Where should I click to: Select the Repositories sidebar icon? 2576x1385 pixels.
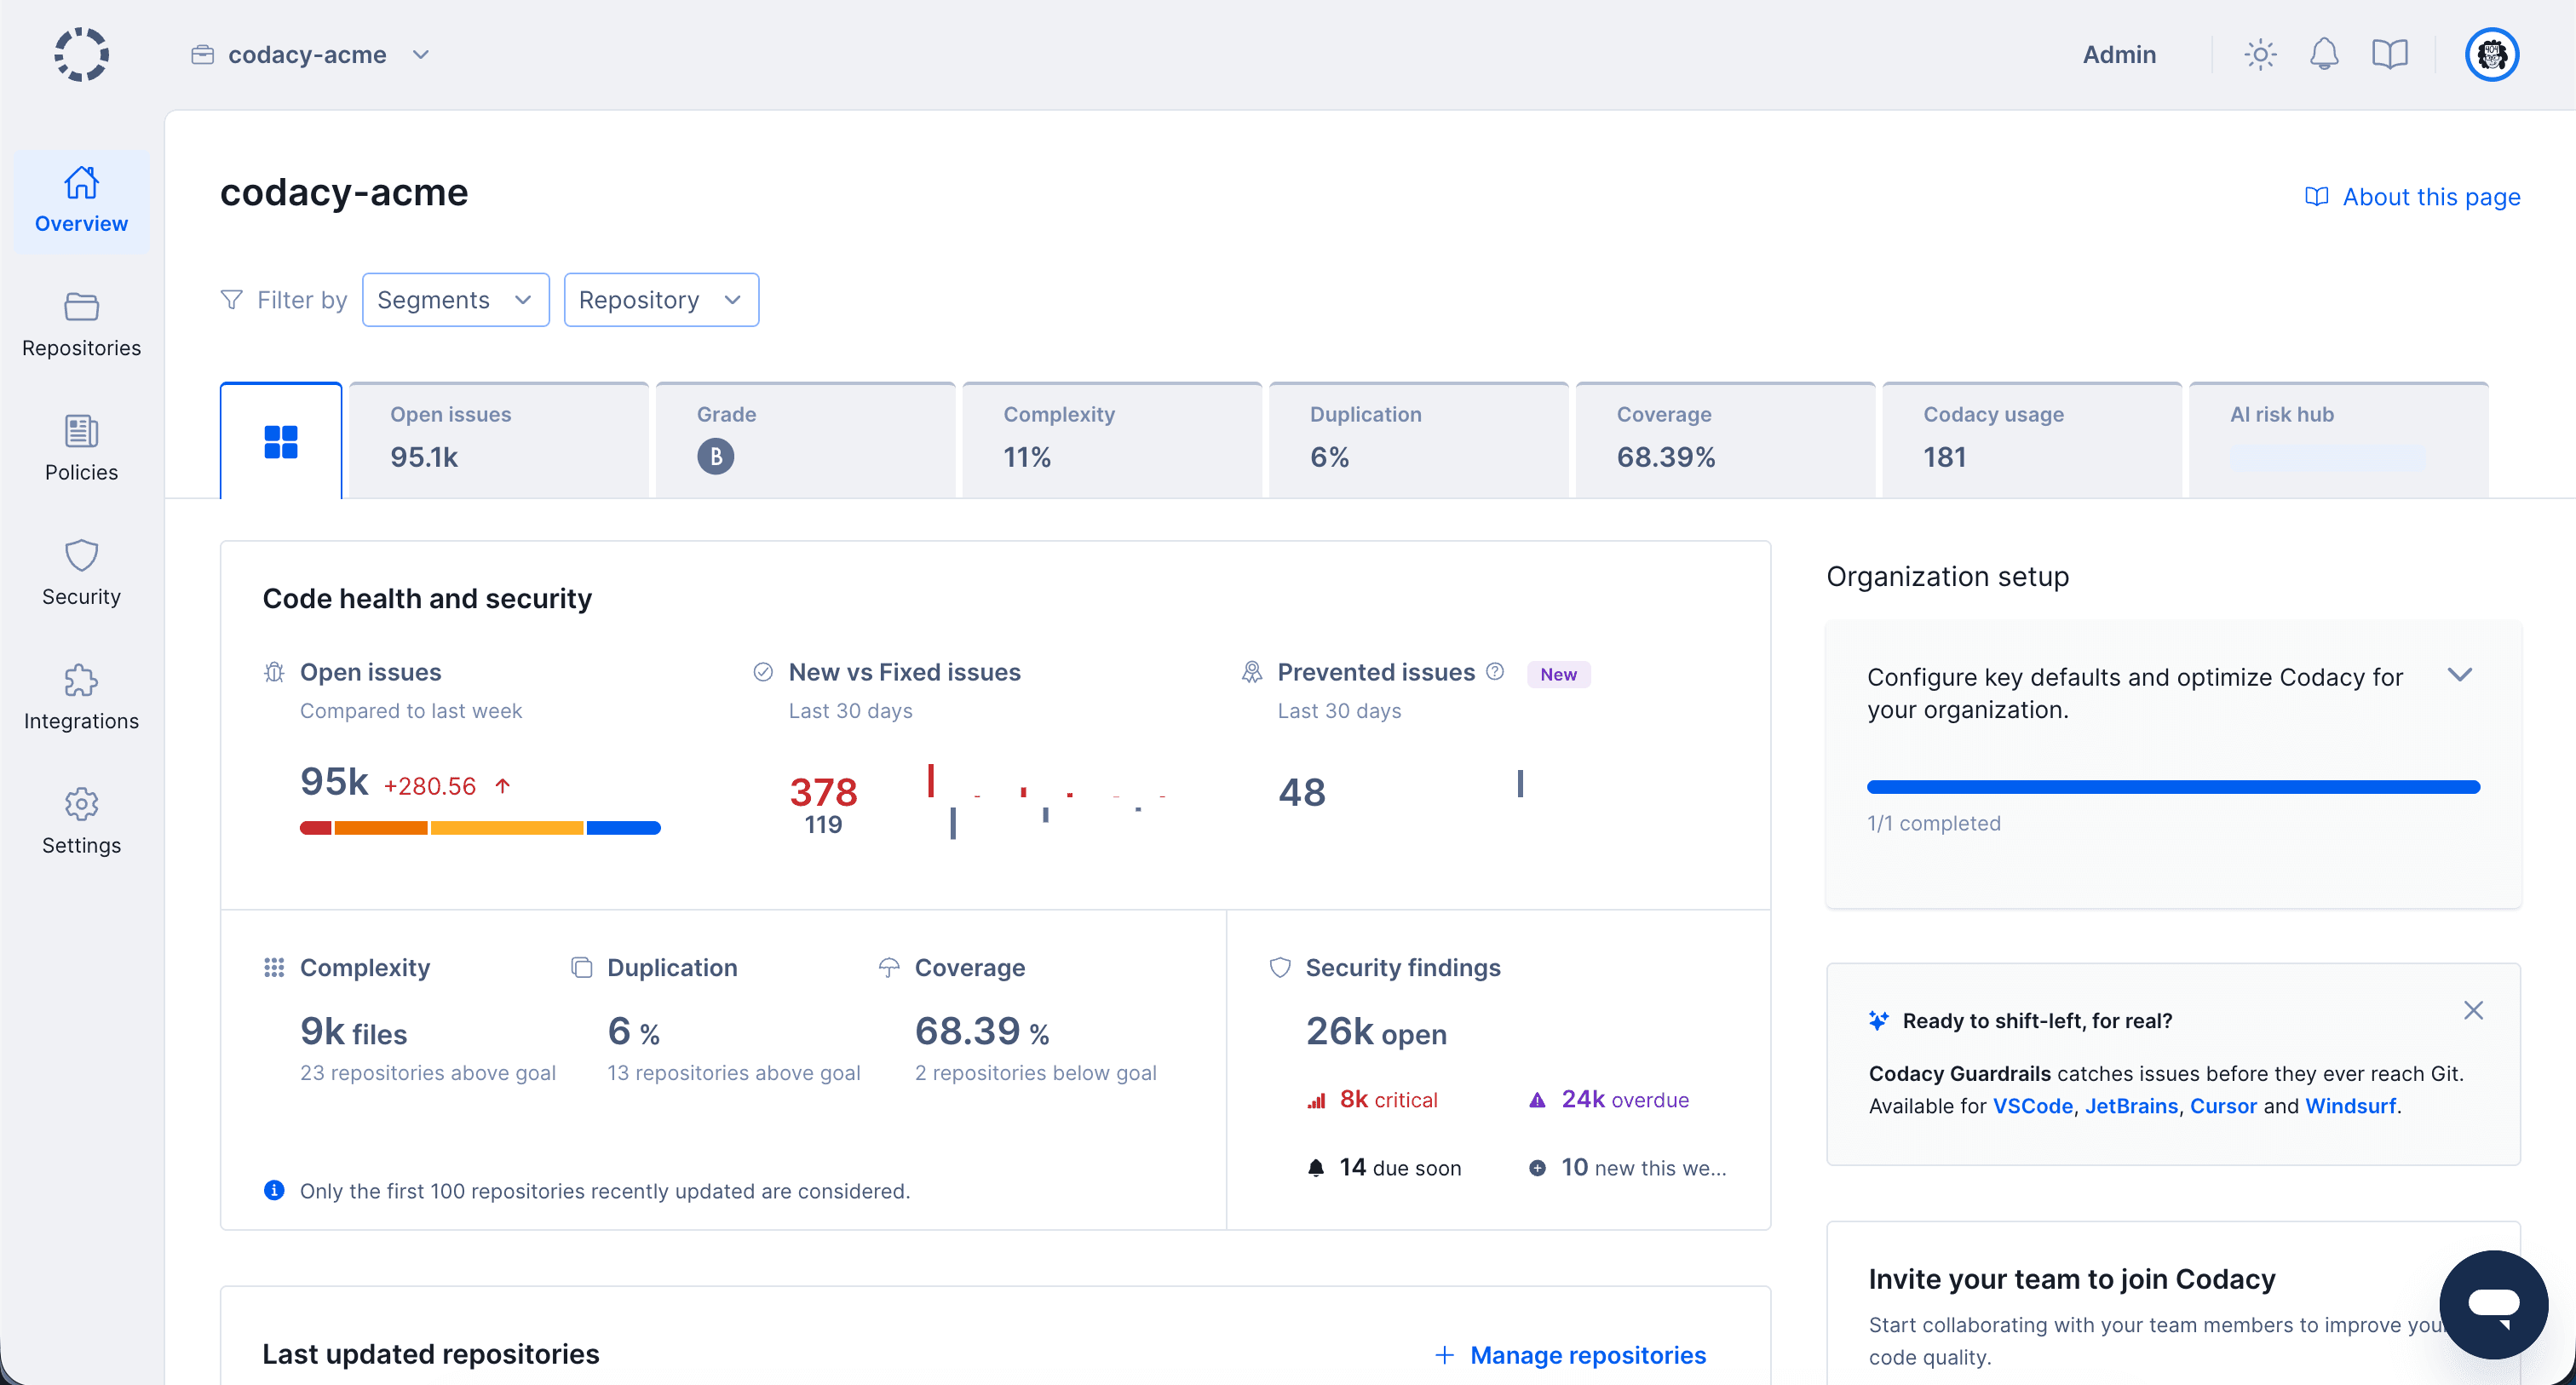[x=80, y=324]
